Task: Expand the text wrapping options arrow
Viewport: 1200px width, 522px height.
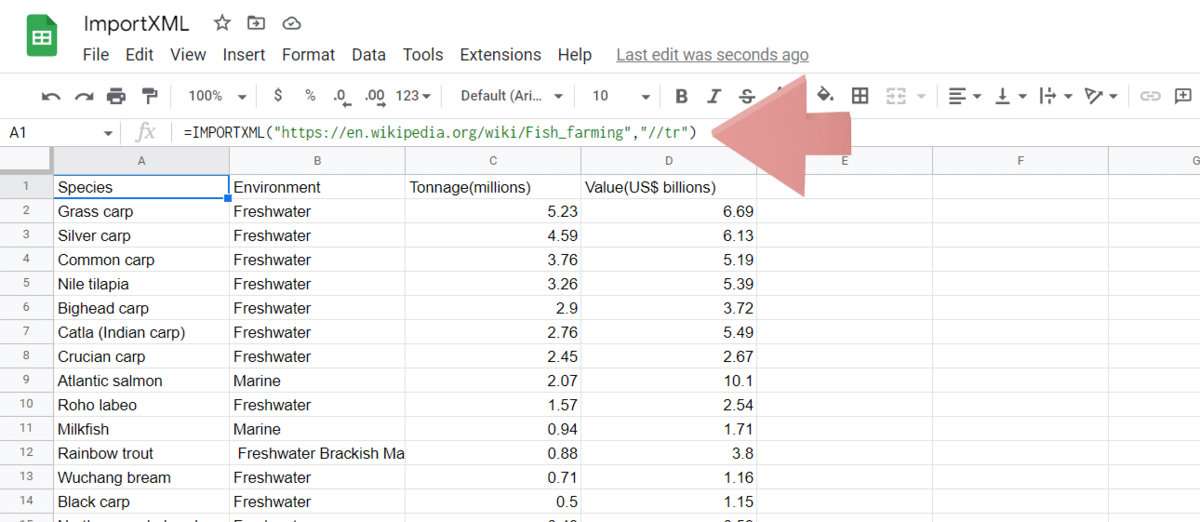Action: (x=1069, y=97)
